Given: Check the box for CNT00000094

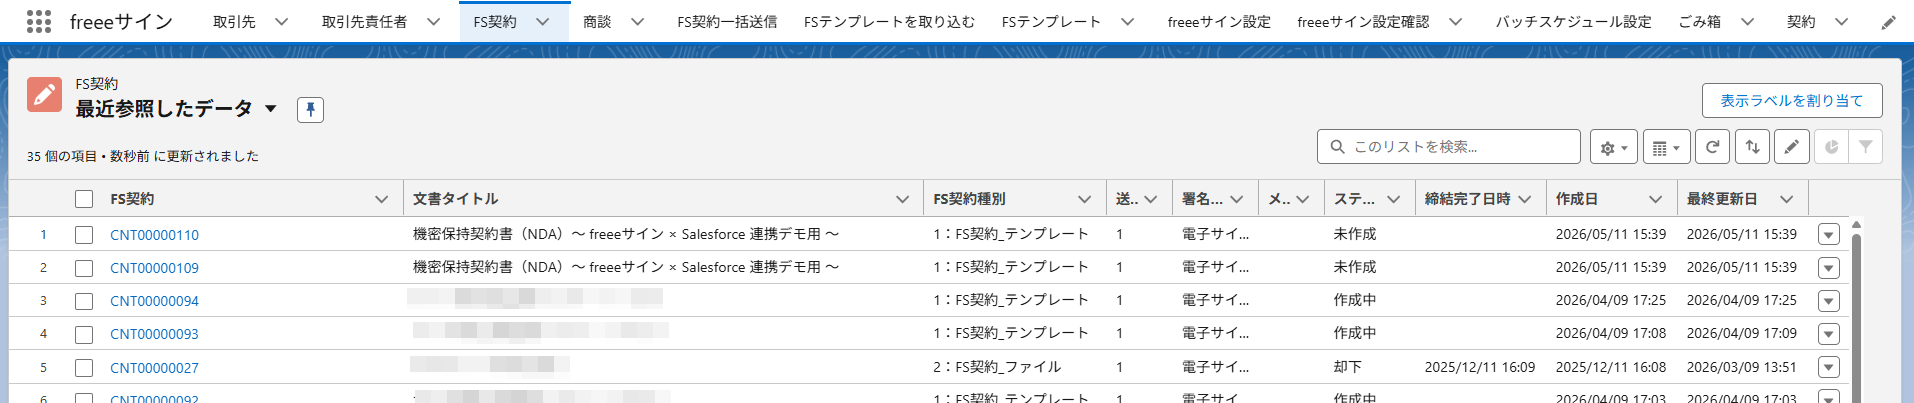Looking at the screenshot, I should 84,301.
